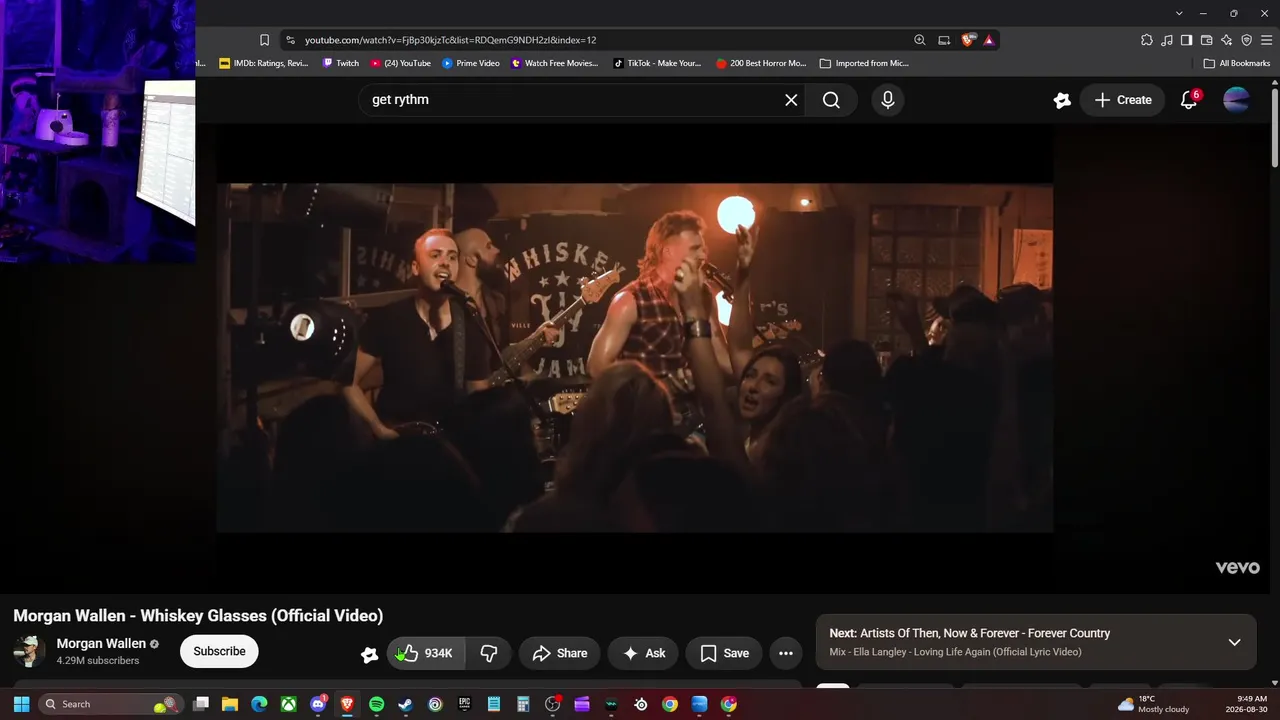Open browser extensions puzzle menu
Viewport: 1280px width, 720px height.
coord(1147,40)
